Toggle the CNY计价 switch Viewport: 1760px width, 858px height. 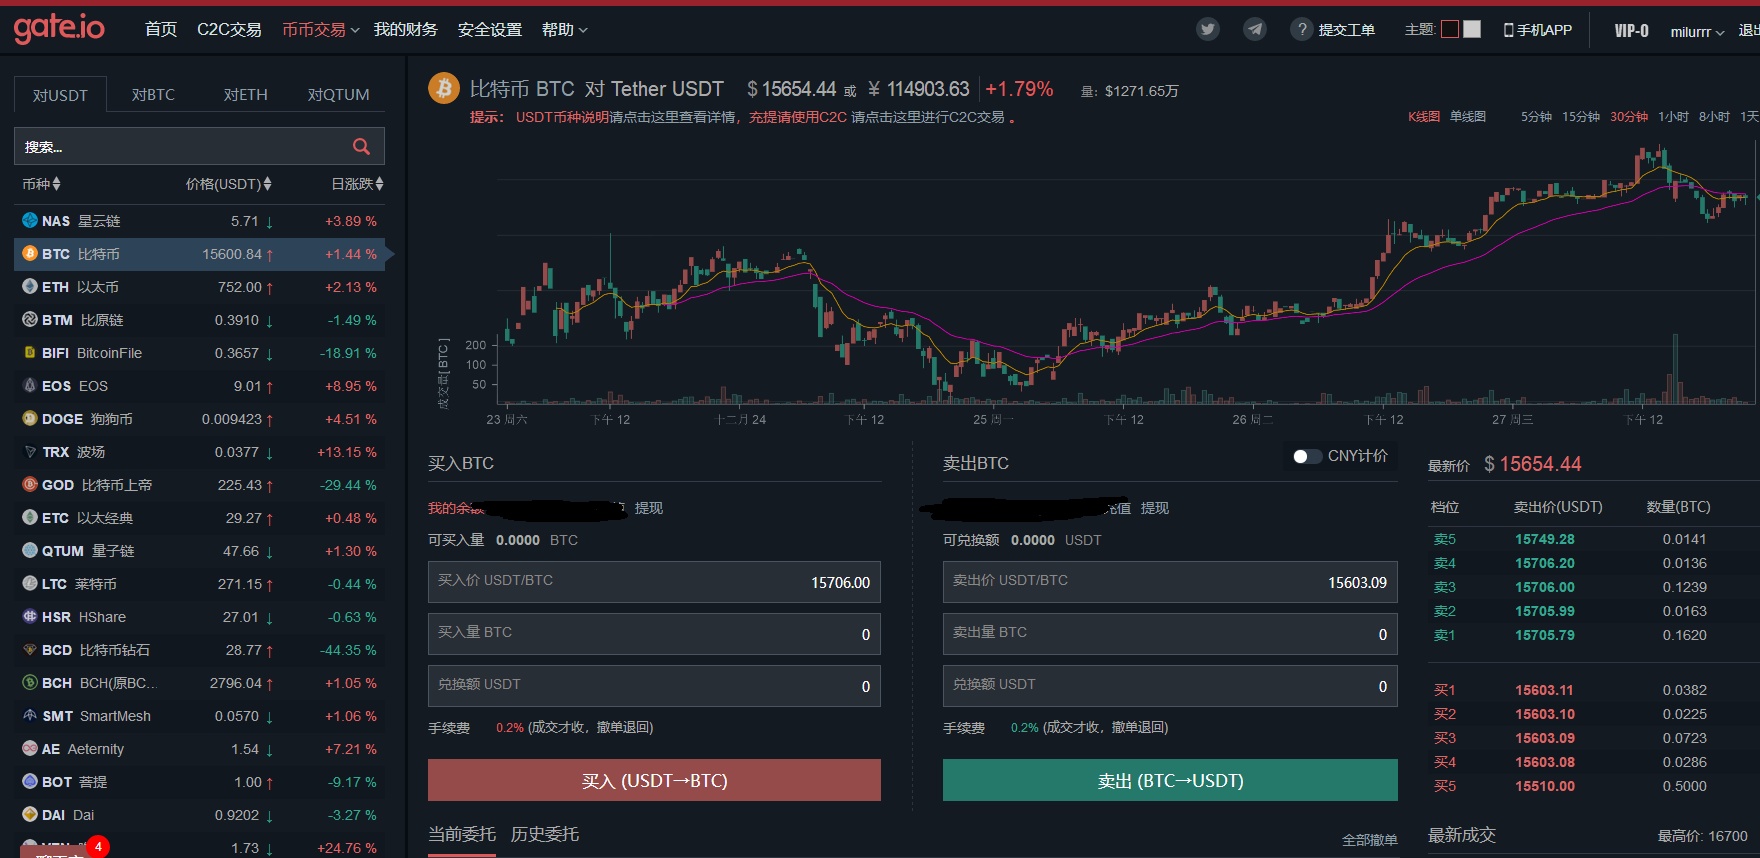point(1306,456)
